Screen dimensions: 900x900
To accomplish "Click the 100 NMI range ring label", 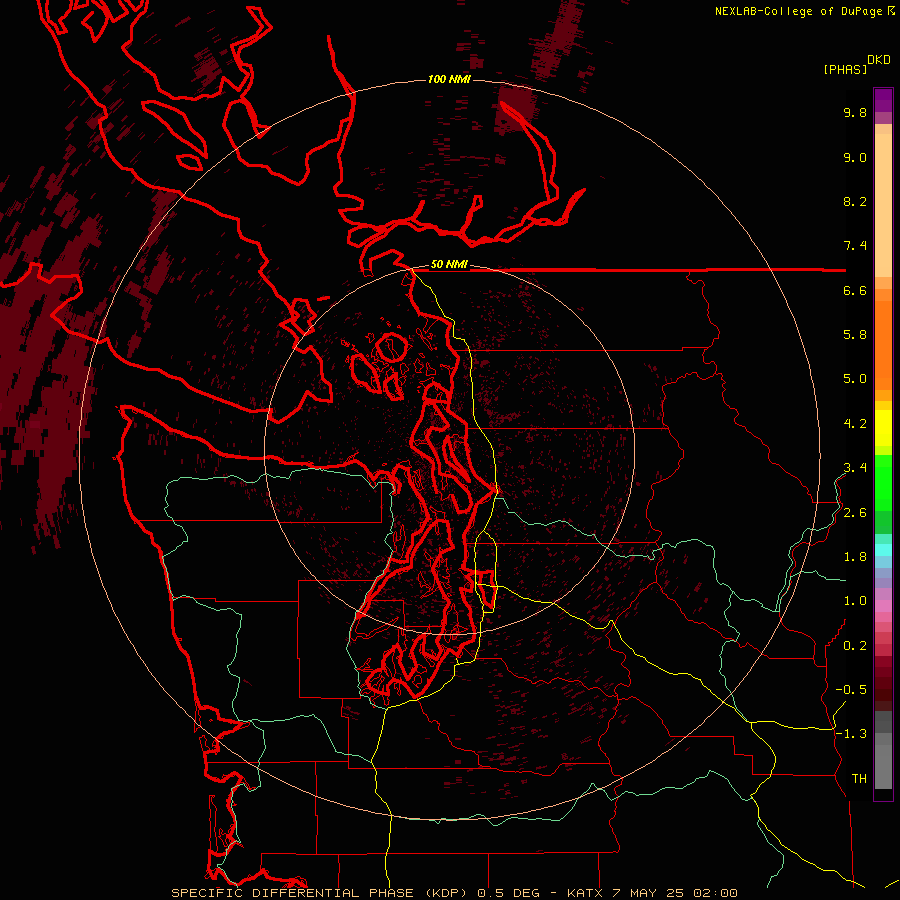I will (449, 79).
